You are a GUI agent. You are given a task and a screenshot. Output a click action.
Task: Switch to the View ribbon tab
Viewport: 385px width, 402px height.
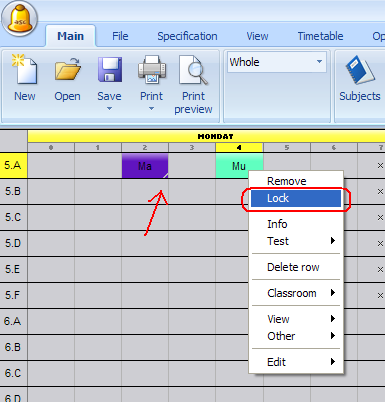(x=257, y=36)
